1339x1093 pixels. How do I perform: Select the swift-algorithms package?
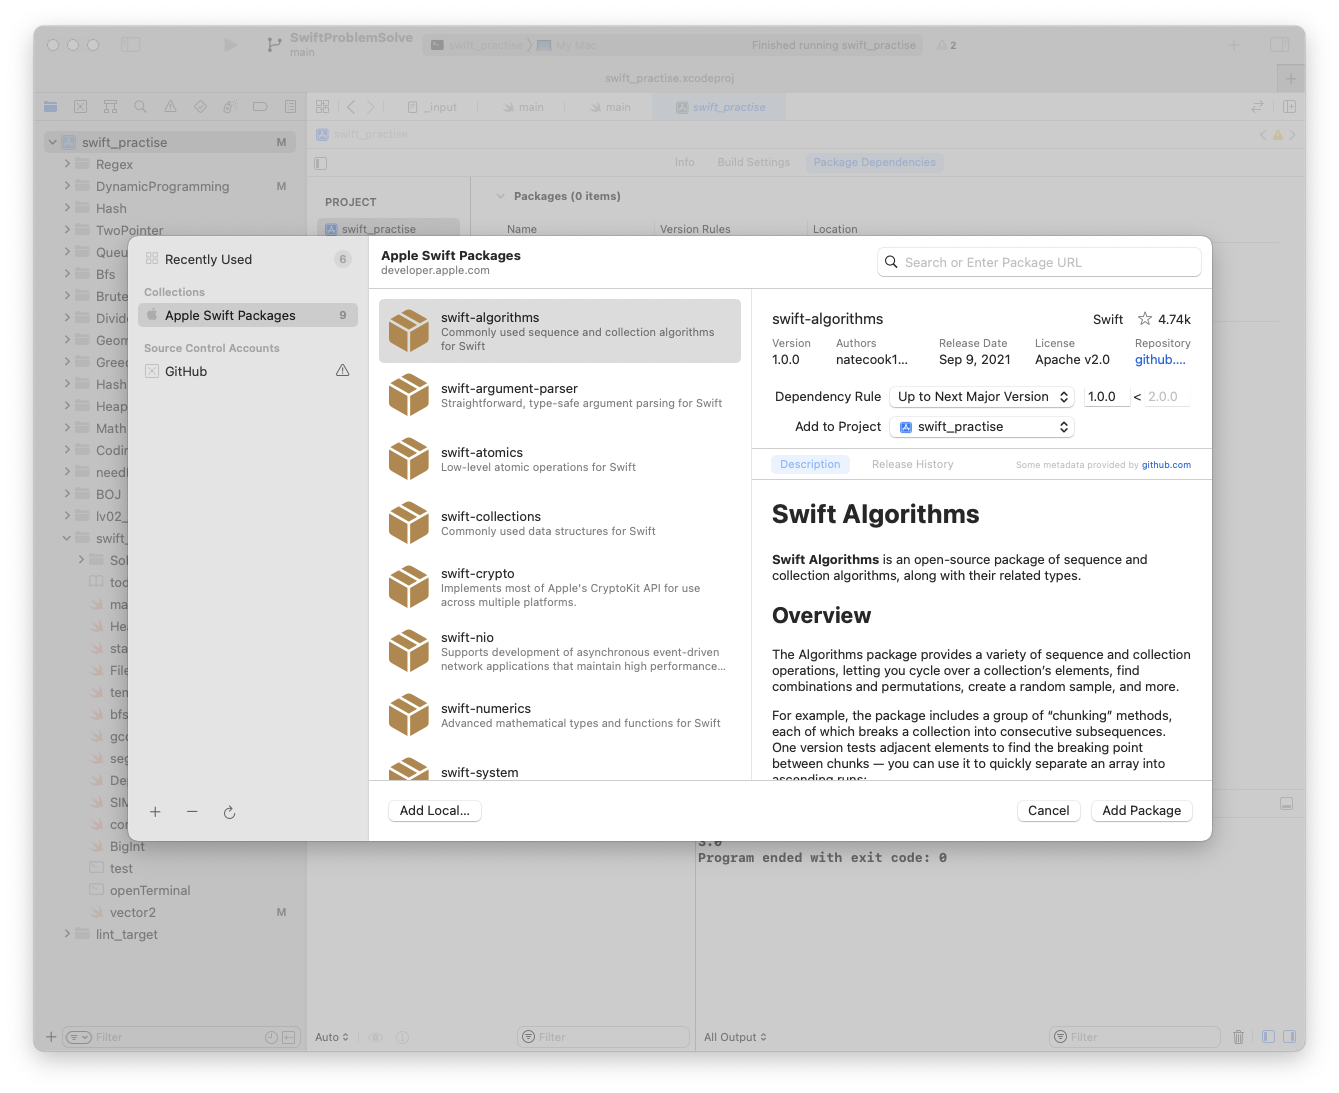point(559,331)
